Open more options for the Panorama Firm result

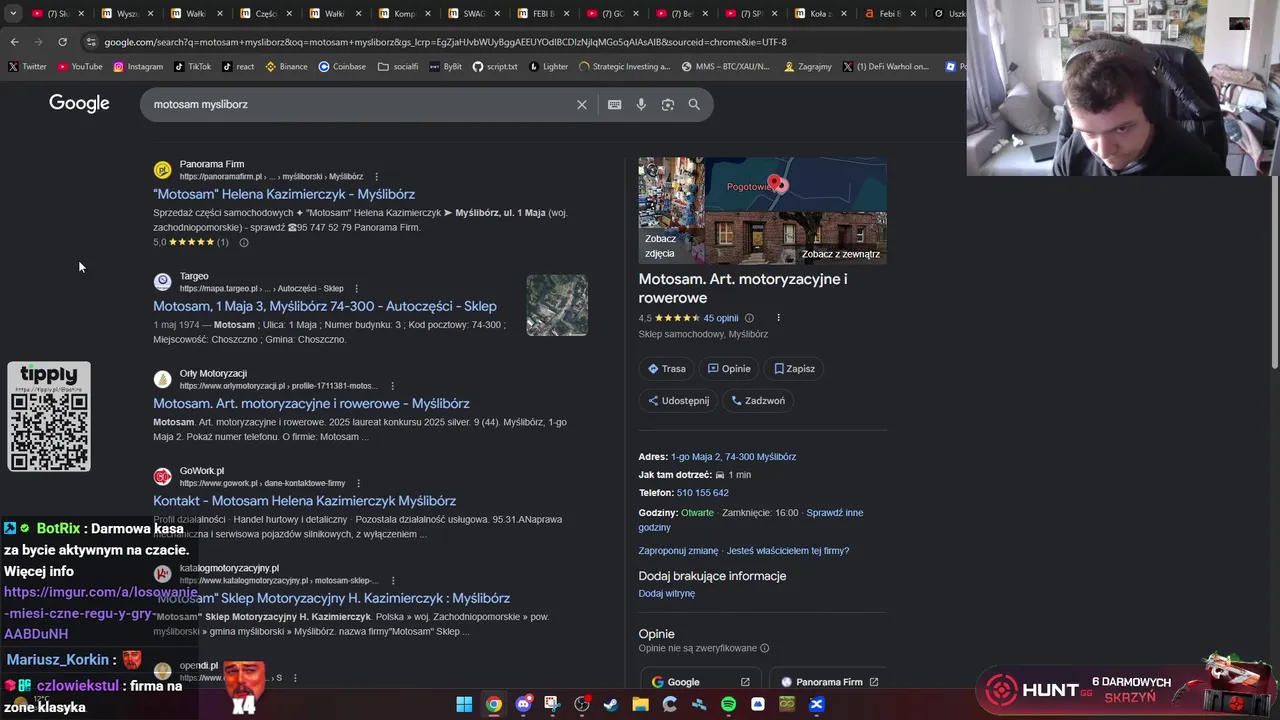pos(377,177)
